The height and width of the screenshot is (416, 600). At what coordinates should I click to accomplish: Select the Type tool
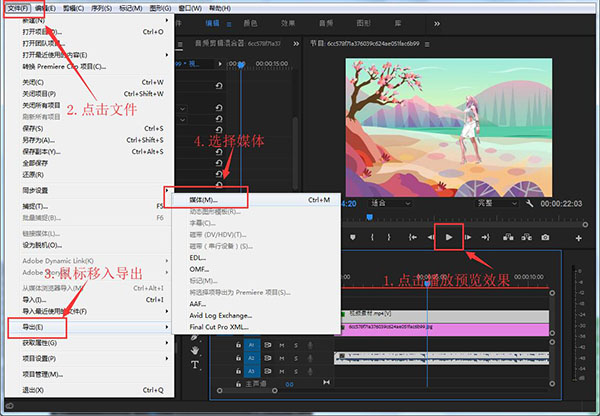click(x=195, y=364)
